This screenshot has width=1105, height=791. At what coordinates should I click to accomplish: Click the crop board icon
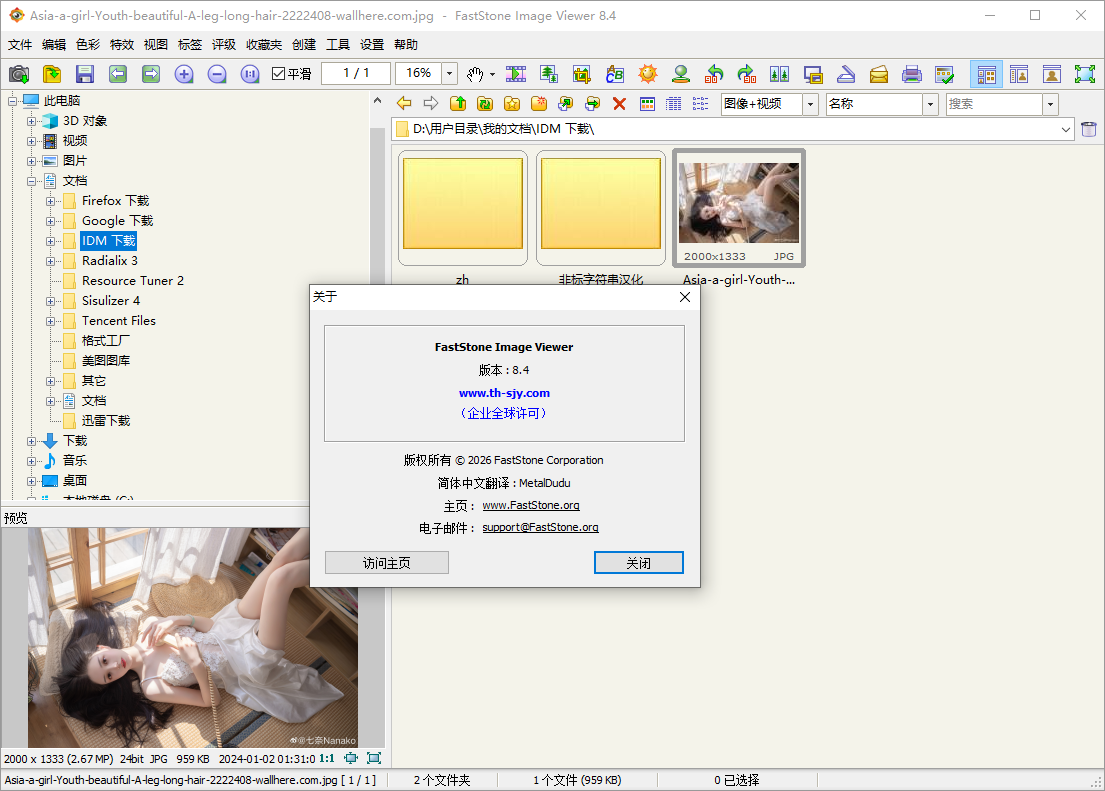(581, 74)
